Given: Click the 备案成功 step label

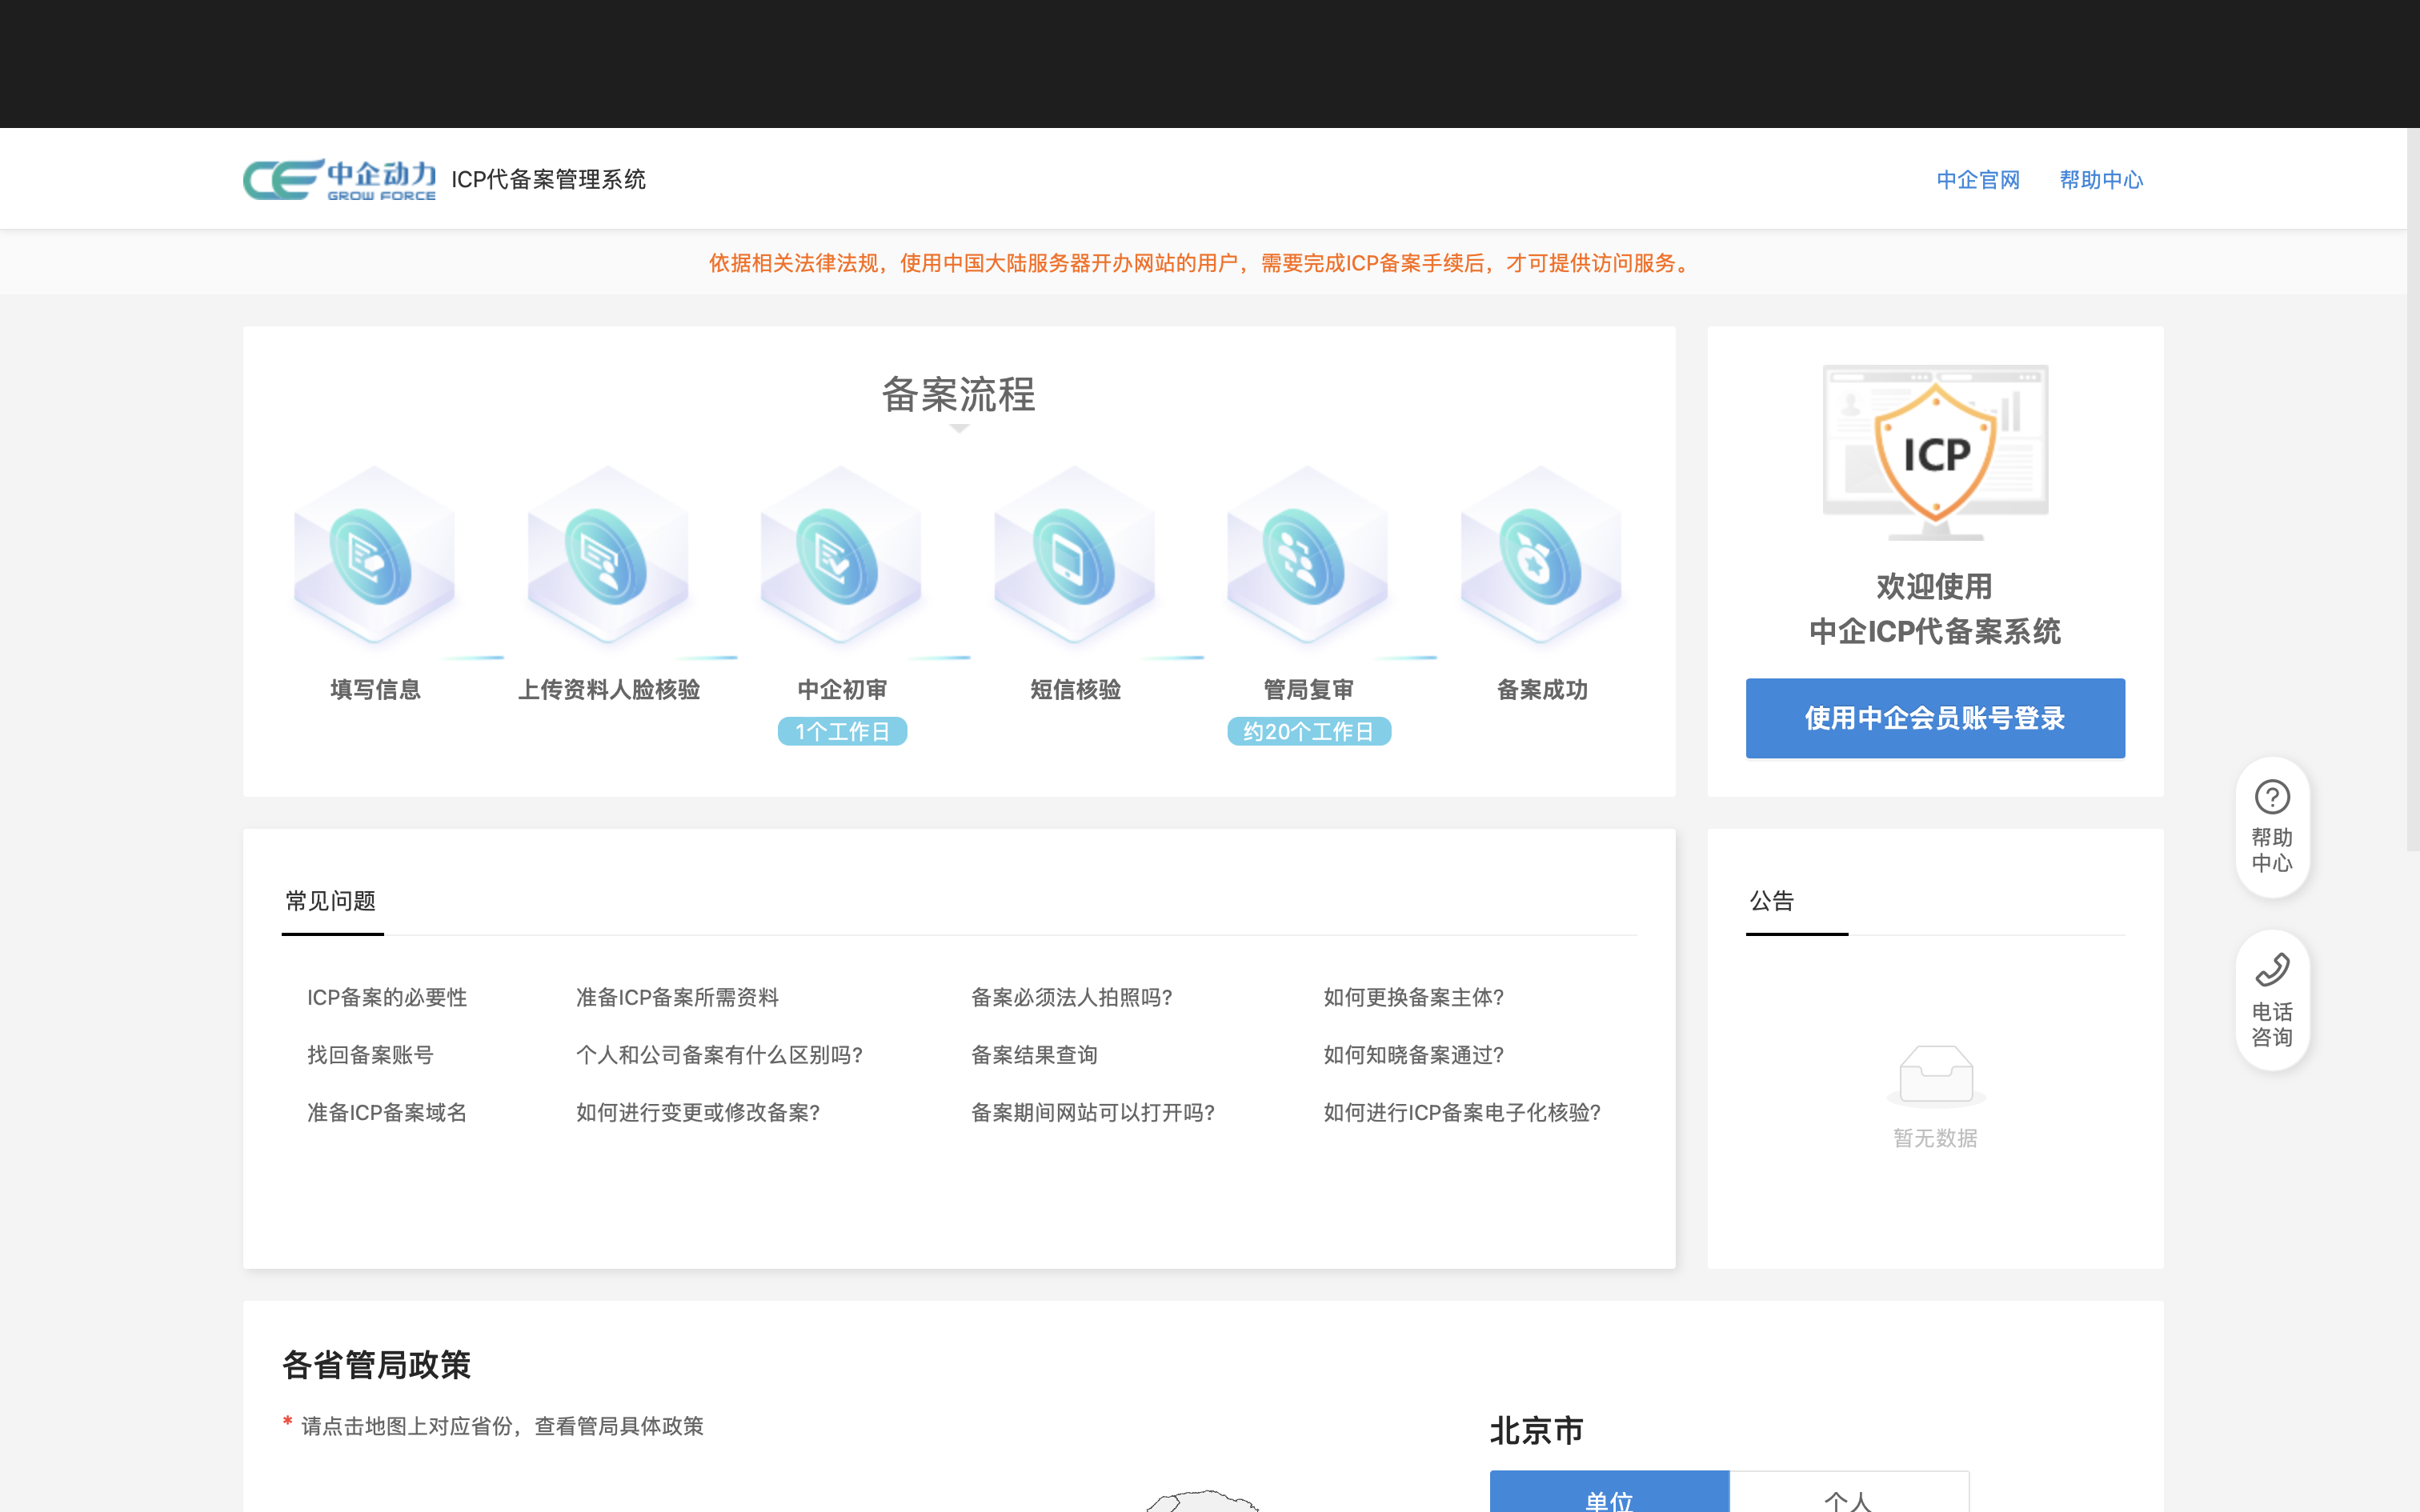Looking at the screenshot, I should [1541, 690].
